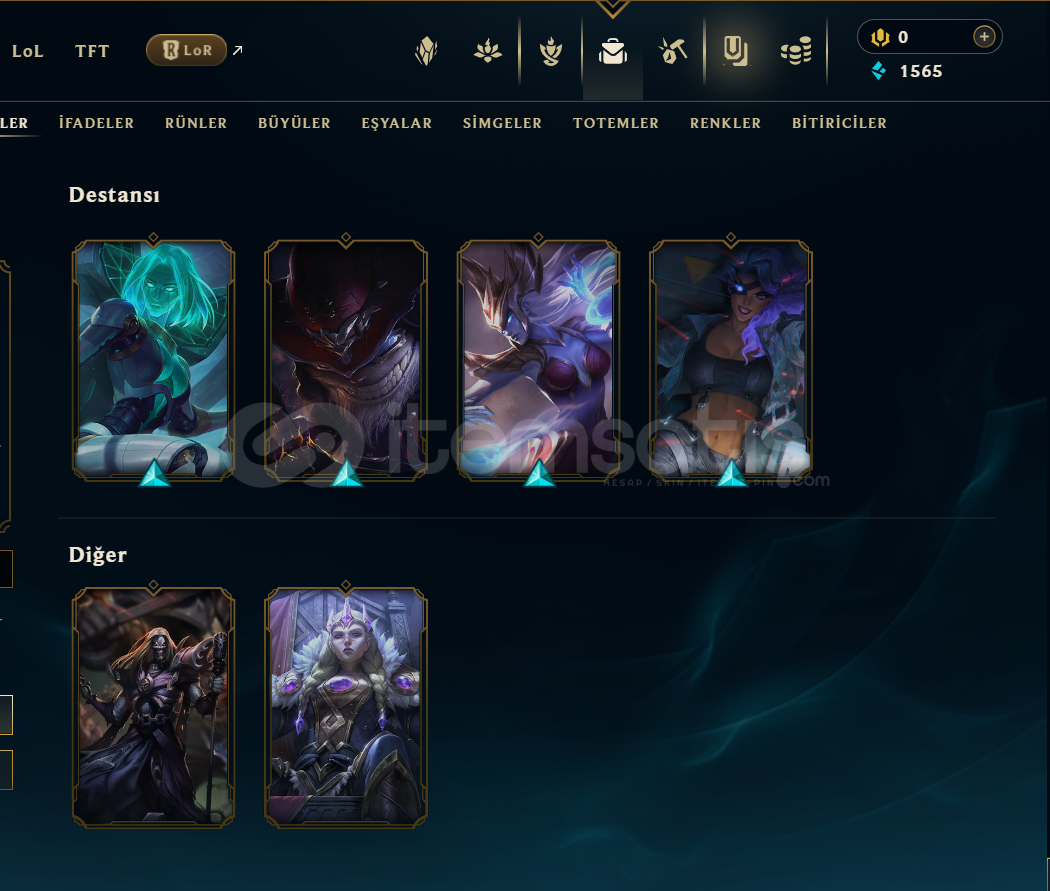The width and height of the screenshot is (1050, 891).
Task: Open the laurel flame icon in top navigation
Action: (550, 51)
